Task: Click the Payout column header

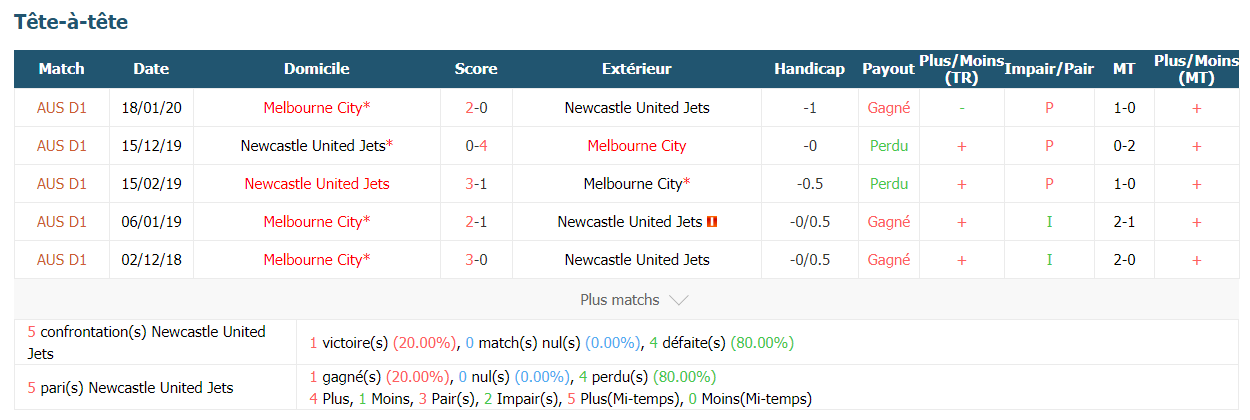Action: [x=889, y=69]
